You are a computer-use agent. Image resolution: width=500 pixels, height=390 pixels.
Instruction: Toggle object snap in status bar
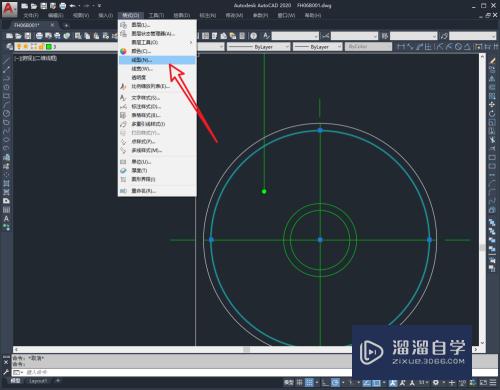pos(376,383)
